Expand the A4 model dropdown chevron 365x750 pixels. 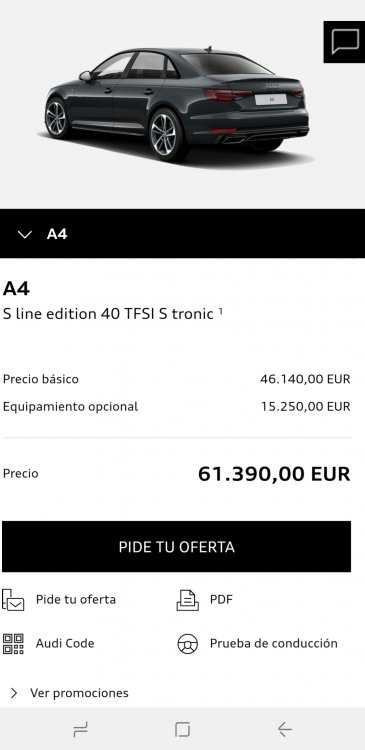coord(24,234)
